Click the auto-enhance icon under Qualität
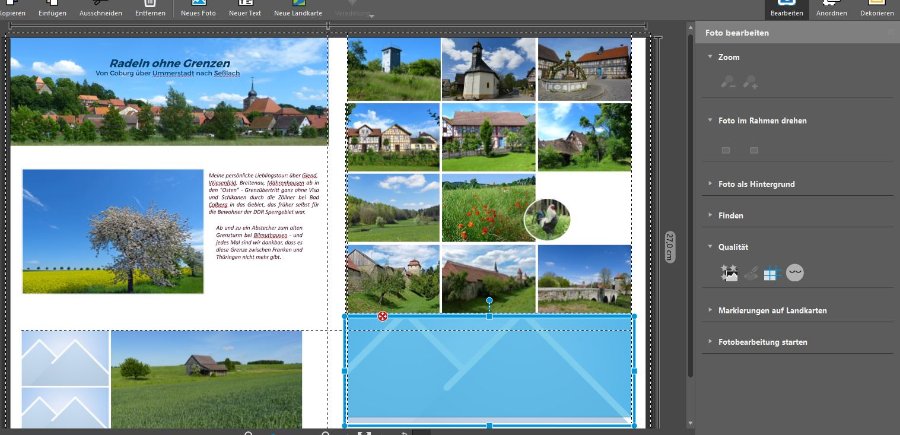The image size is (900, 435). (x=729, y=273)
